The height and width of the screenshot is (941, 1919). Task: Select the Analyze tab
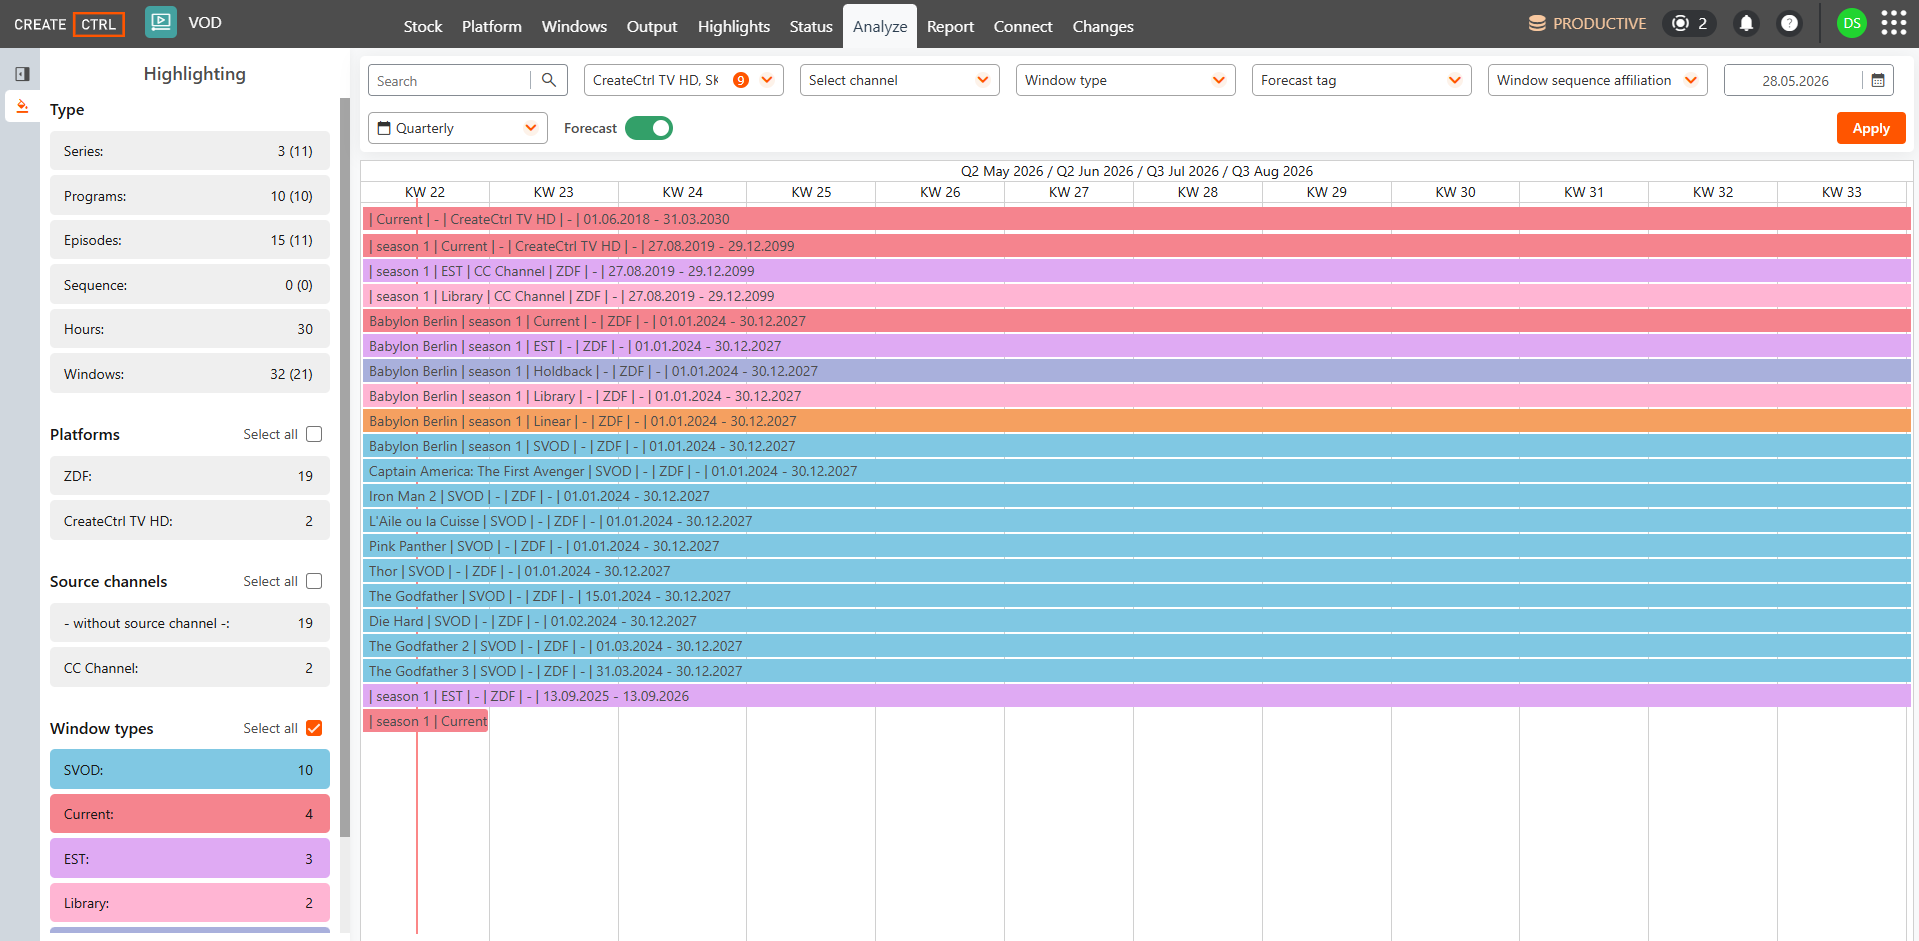pos(880,26)
